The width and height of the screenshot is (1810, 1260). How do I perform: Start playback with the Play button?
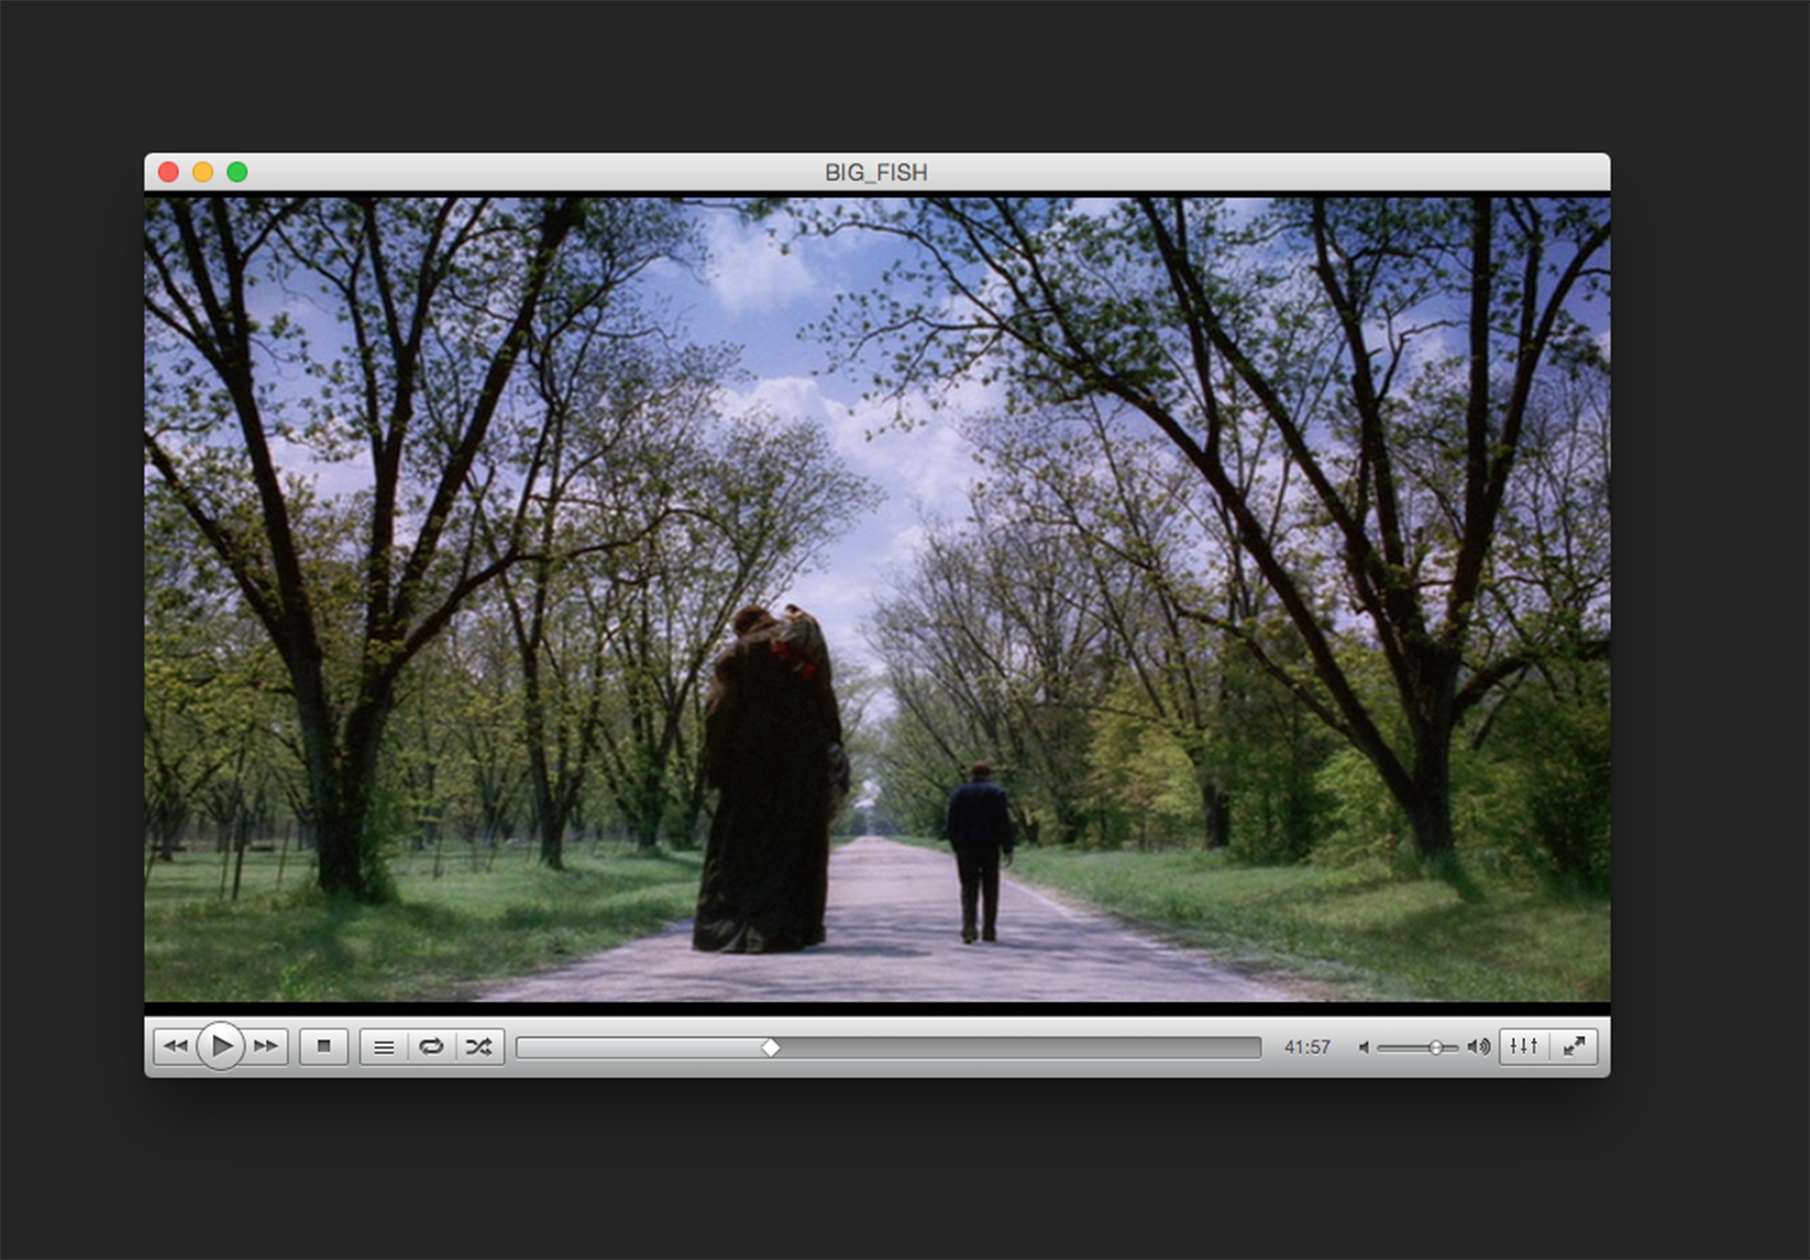(221, 1046)
